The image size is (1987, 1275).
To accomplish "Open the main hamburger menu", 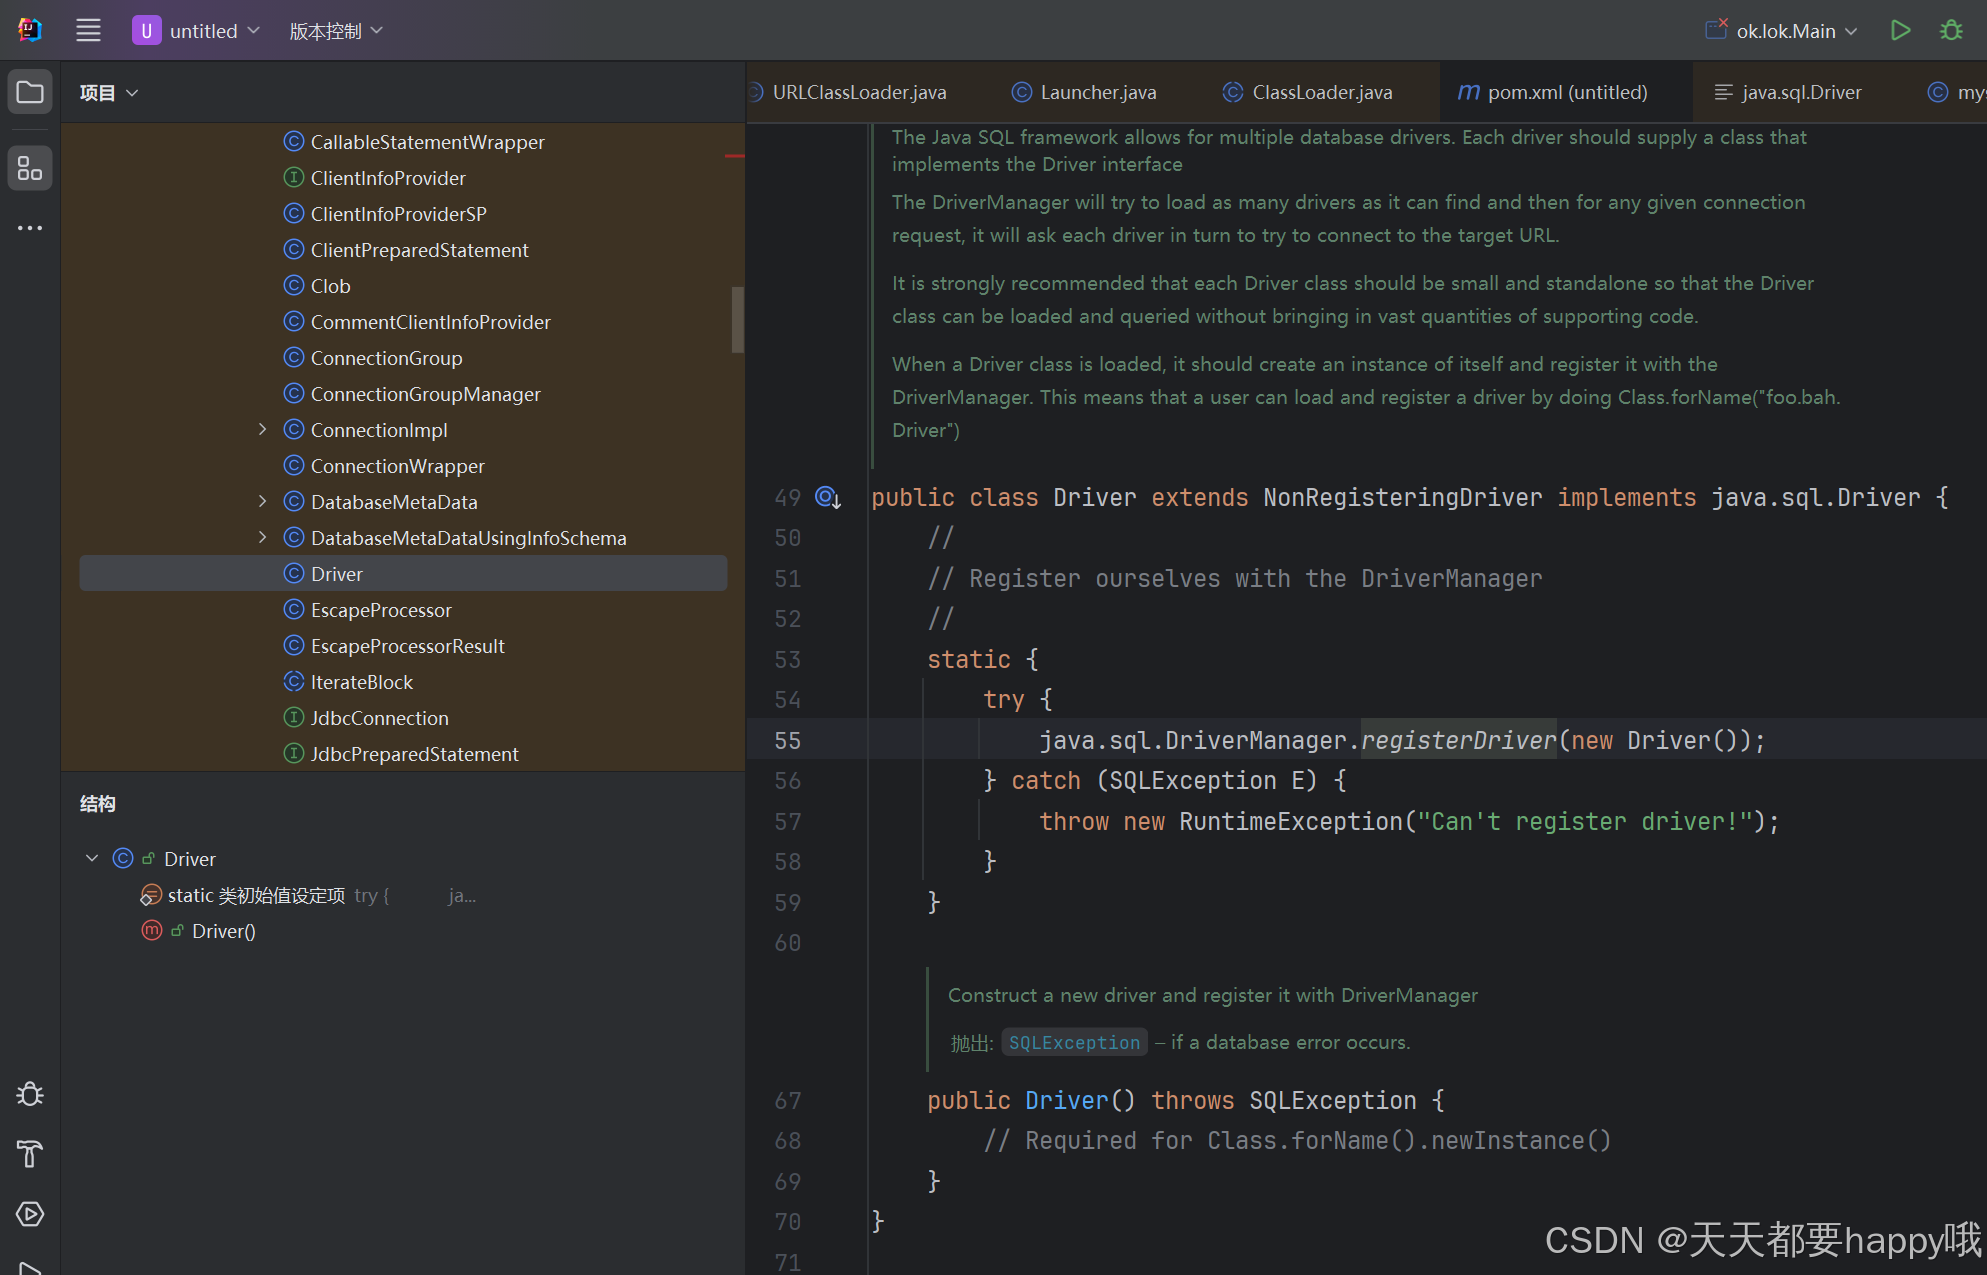I will (88, 31).
